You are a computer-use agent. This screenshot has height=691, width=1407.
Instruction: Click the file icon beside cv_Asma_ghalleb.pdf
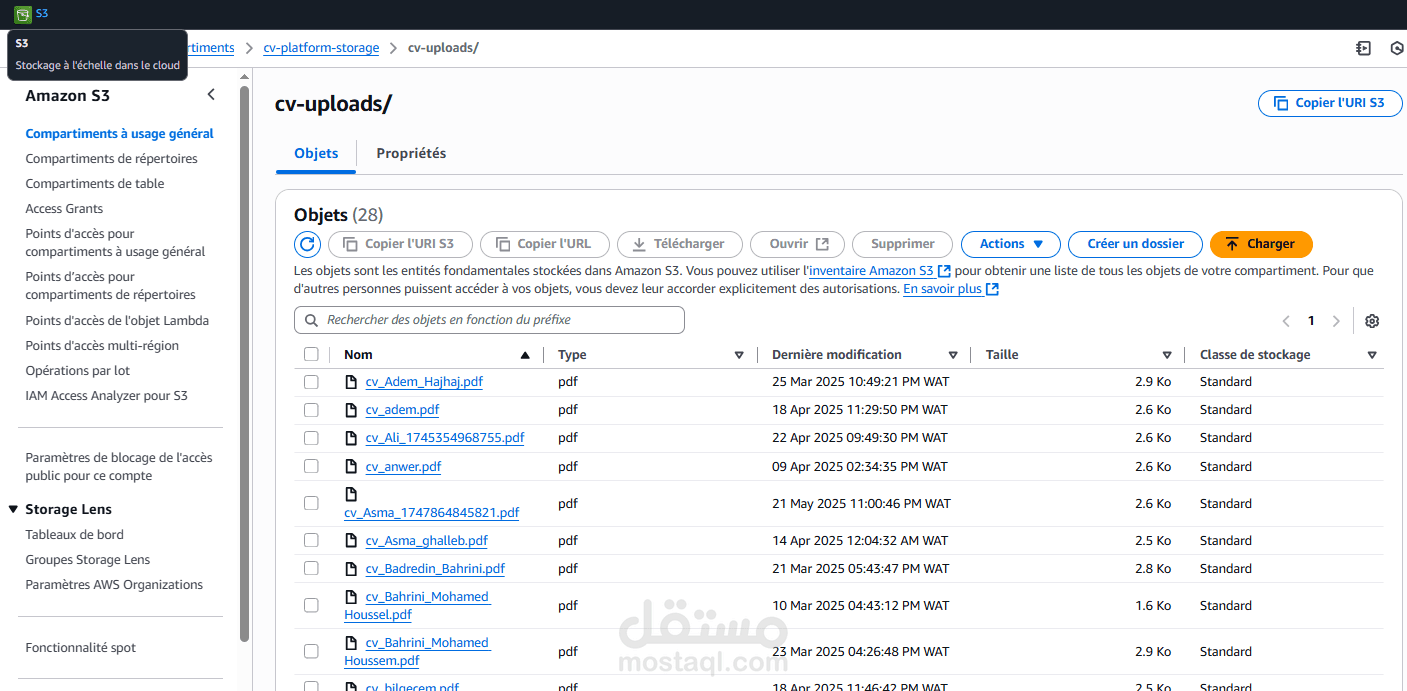coord(351,540)
